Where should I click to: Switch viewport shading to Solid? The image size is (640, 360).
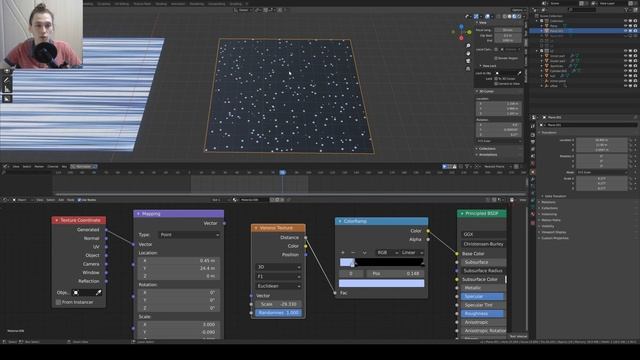point(510,16)
